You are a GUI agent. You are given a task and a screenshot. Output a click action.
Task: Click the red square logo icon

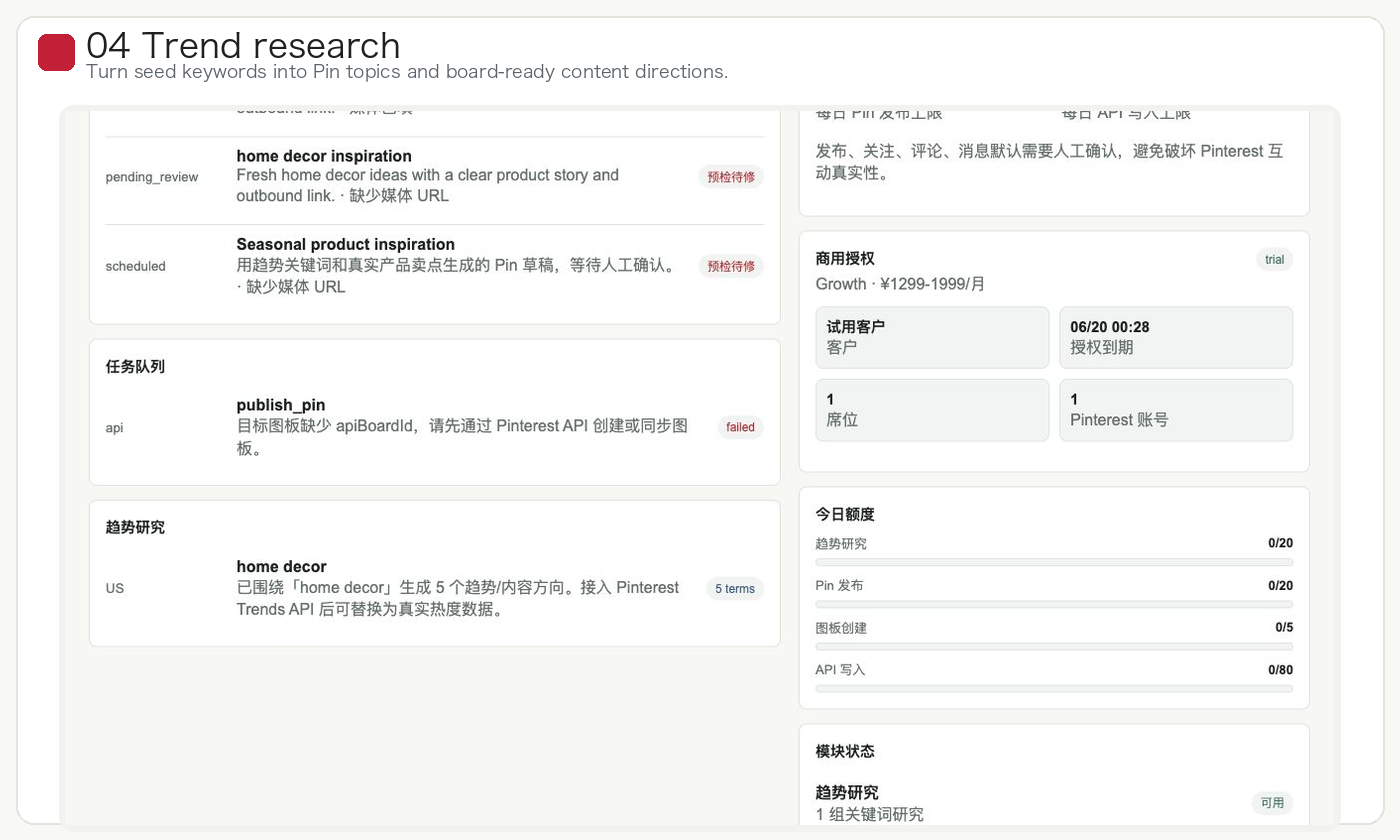coord(57,53)
